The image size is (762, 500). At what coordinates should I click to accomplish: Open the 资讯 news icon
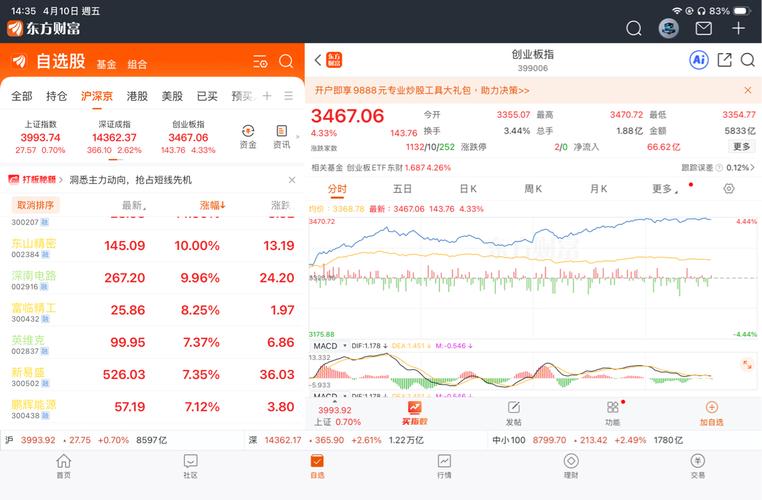[281, 137]
